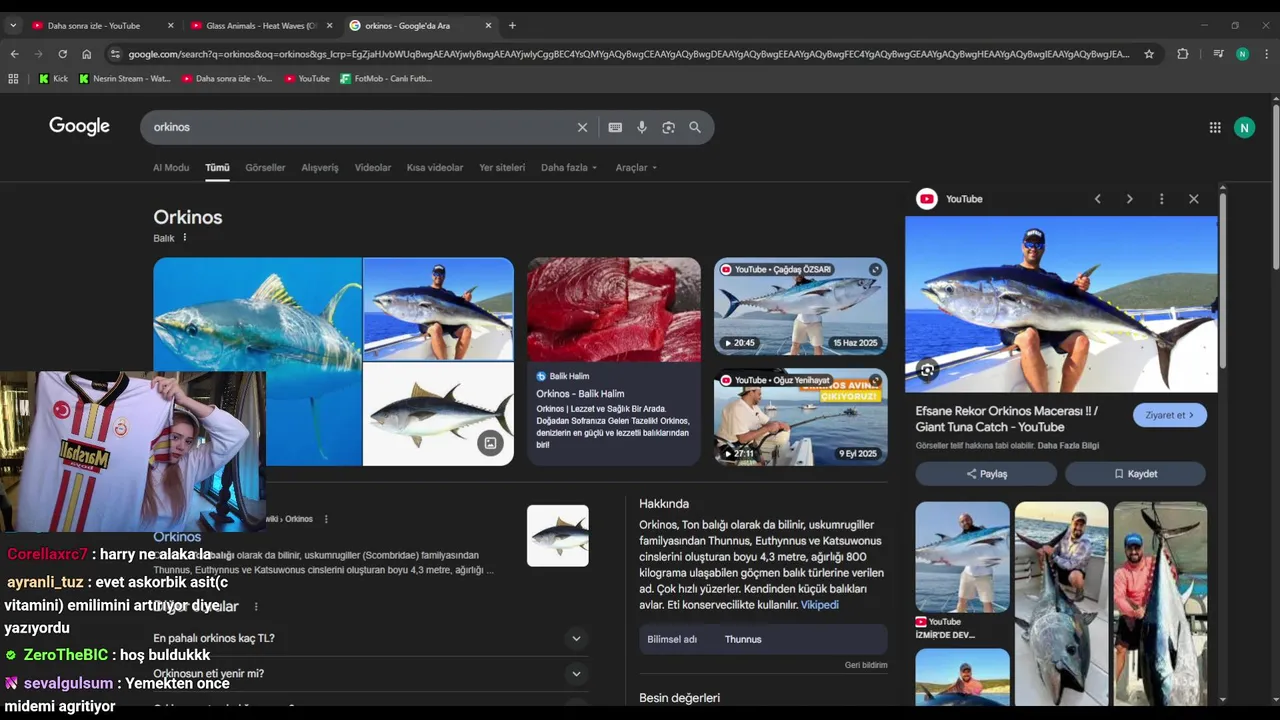
Task: Open tab search dropdown arrow
Action: (x=13, y=25)
